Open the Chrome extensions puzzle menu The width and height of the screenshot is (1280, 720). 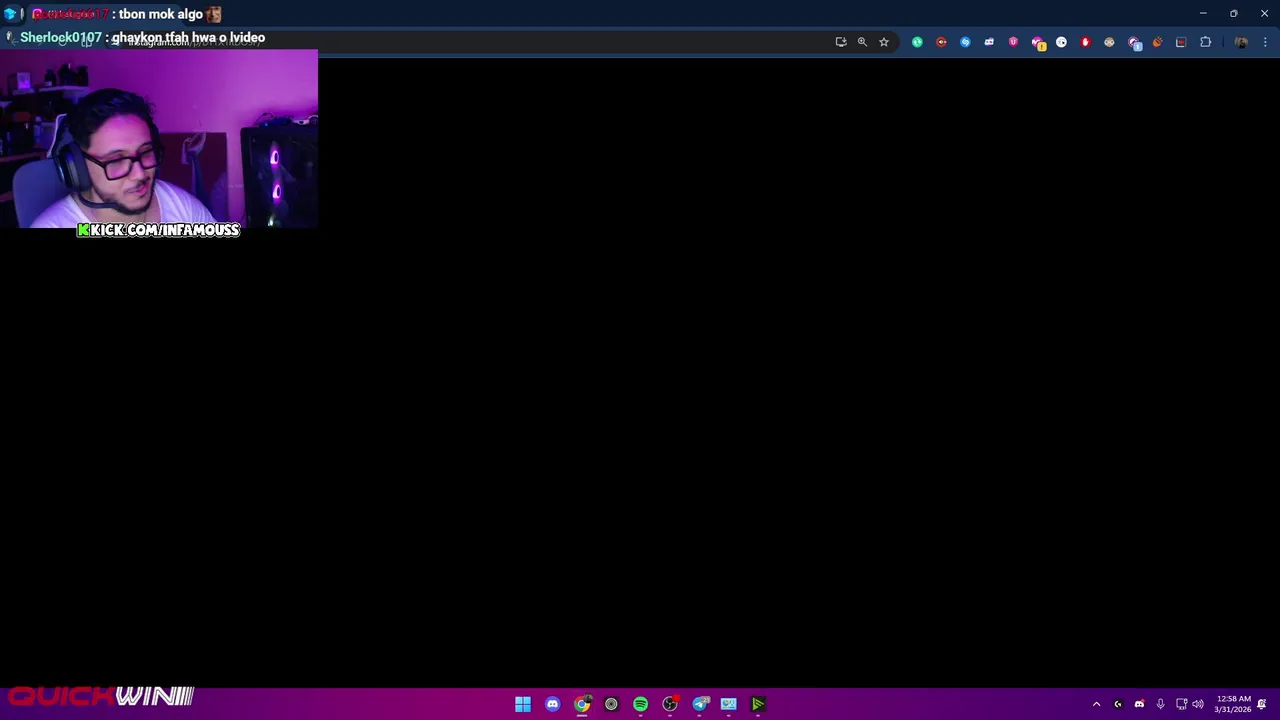(1205, 42)
